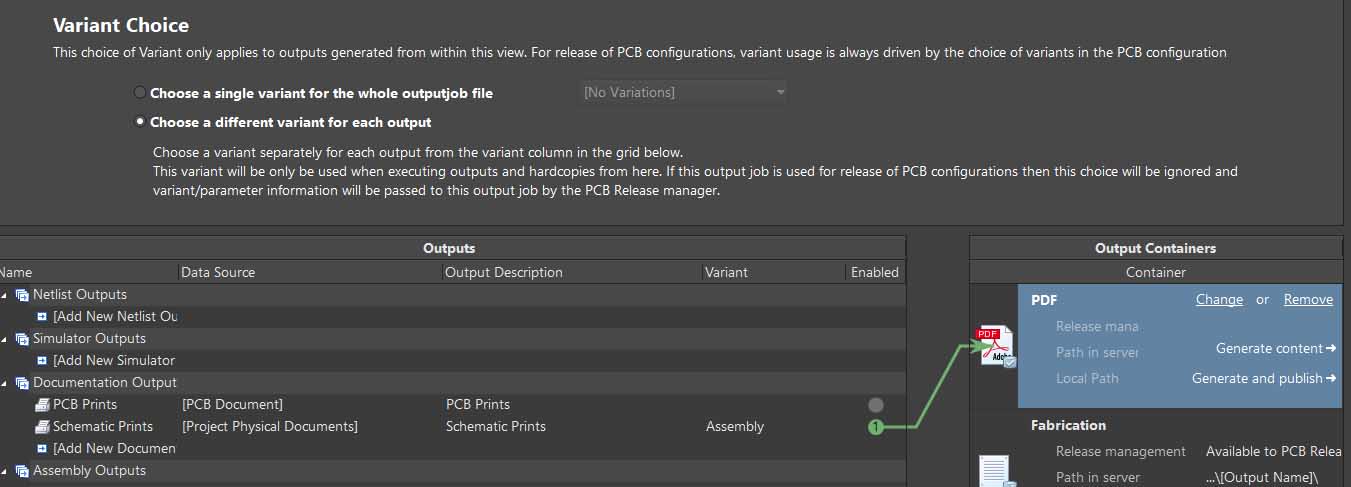
Task: Click the Assembly Outputs category icon
Action: pos(22,471)
